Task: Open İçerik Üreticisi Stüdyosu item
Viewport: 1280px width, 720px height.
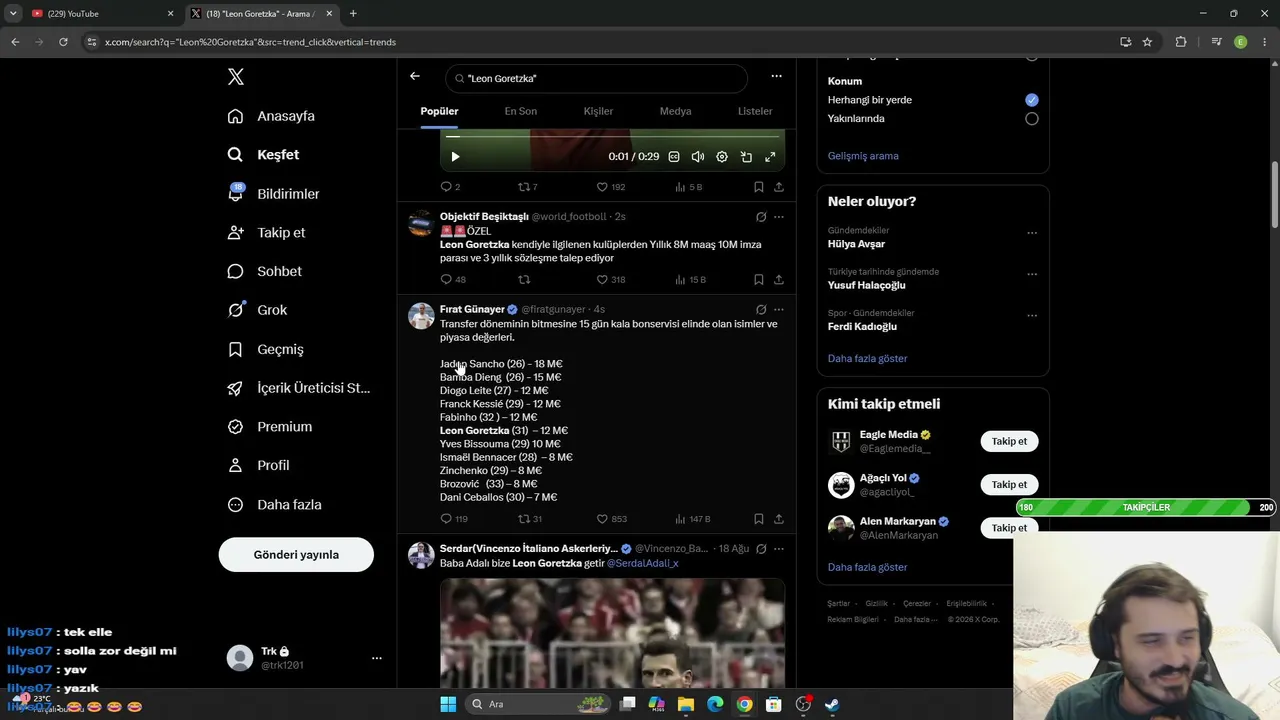Action: (x=298, y=388)
